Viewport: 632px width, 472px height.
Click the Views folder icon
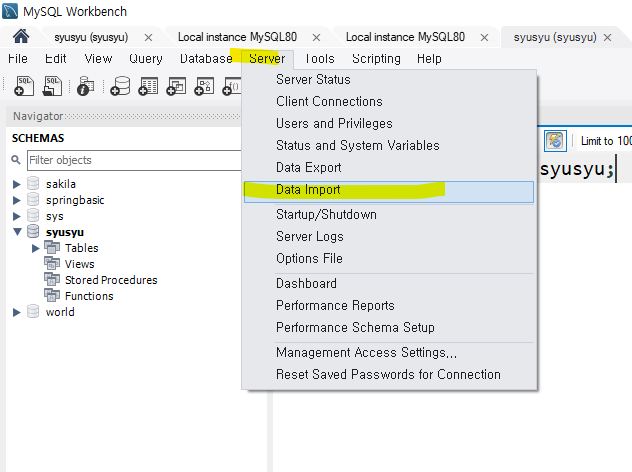52,264
